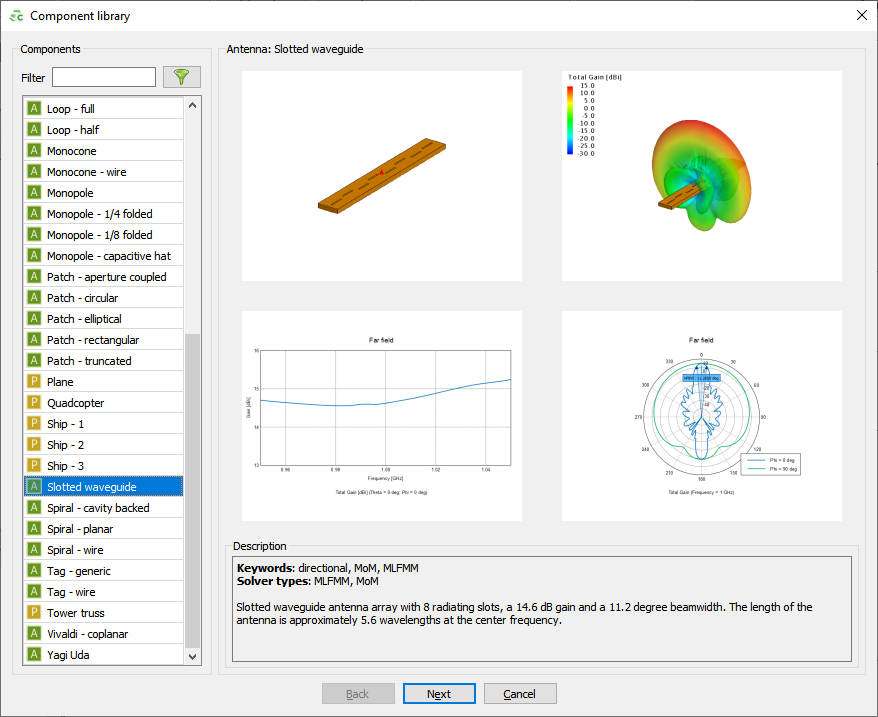Click the list's scroll down arrow
This screenshot has height=717, width=878.
[193, 656]
